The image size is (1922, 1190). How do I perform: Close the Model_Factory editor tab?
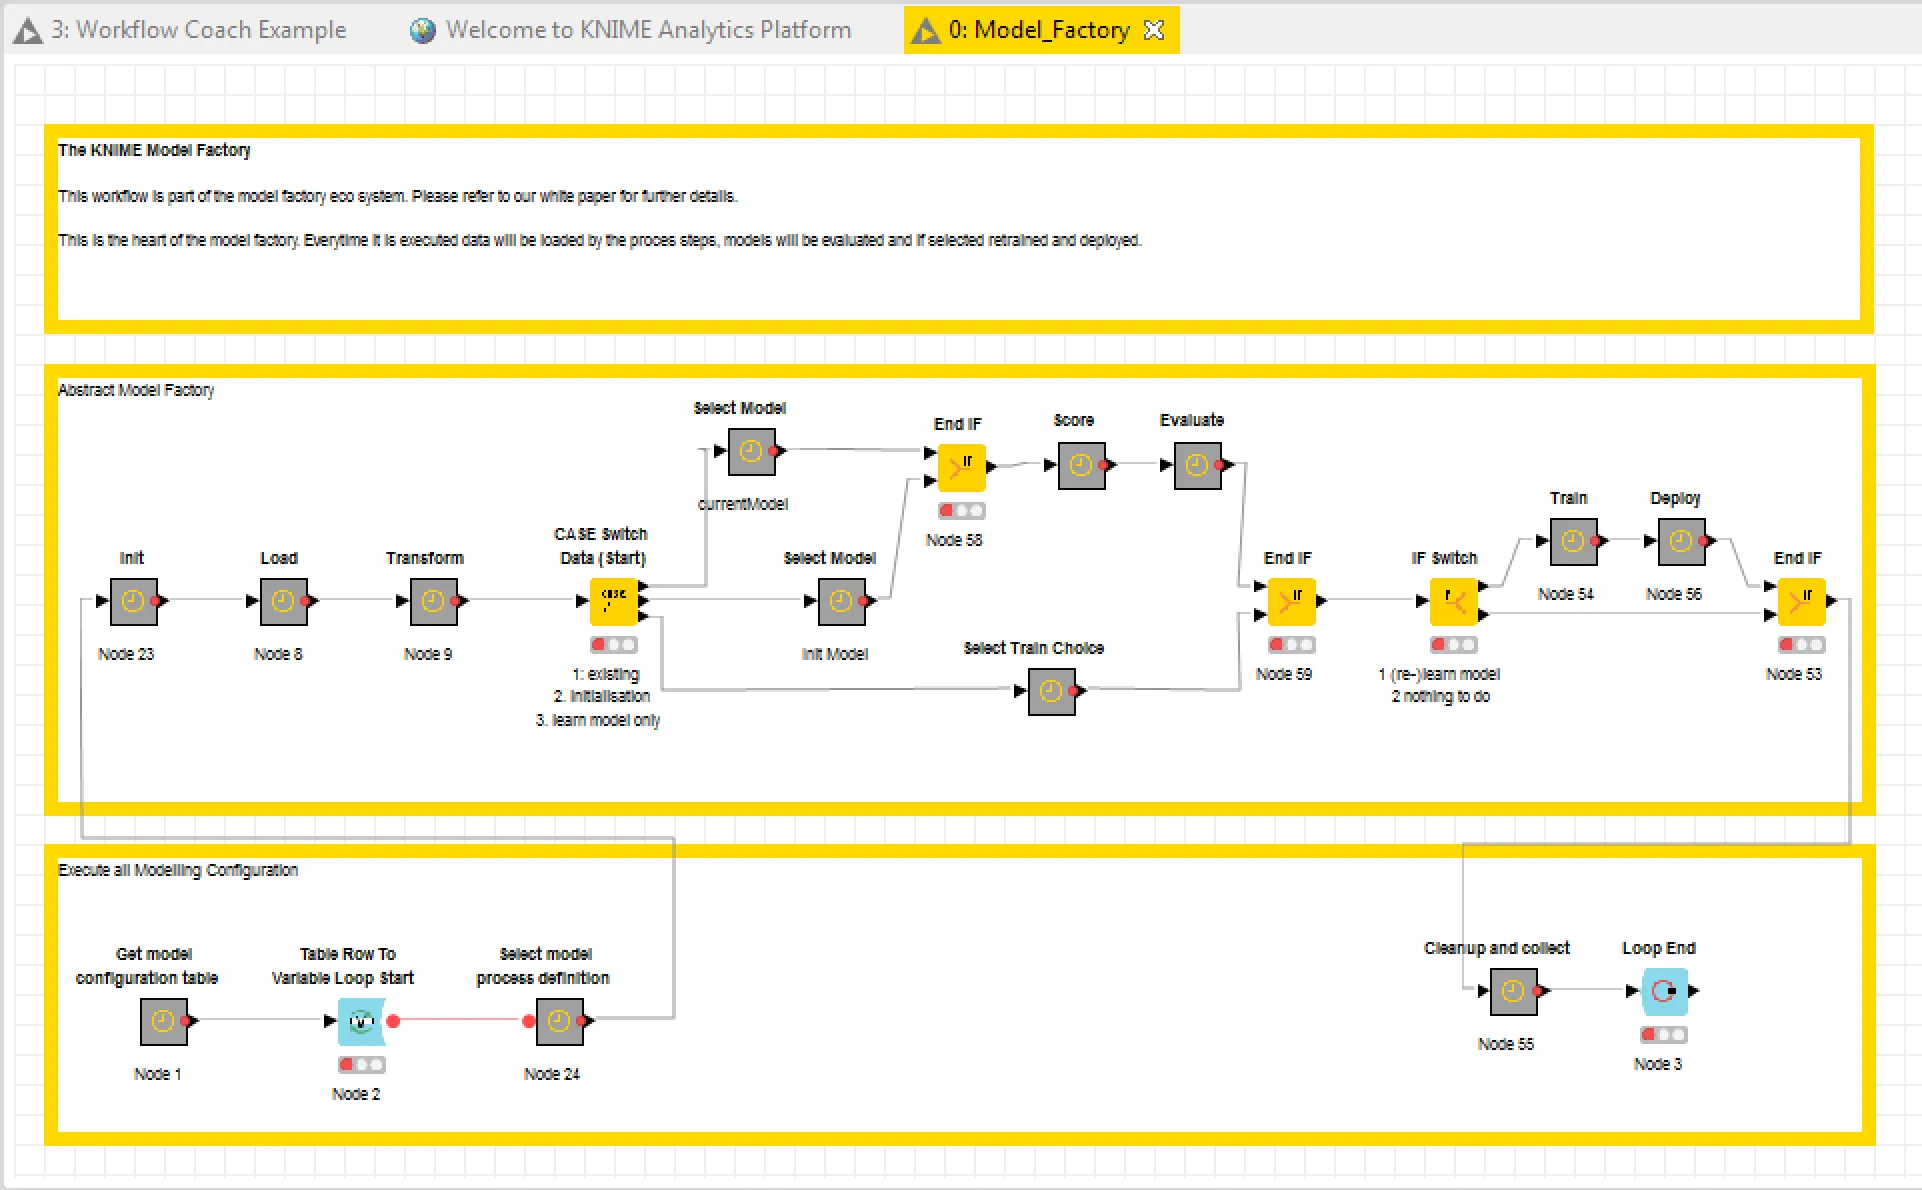pos(1154,30)
